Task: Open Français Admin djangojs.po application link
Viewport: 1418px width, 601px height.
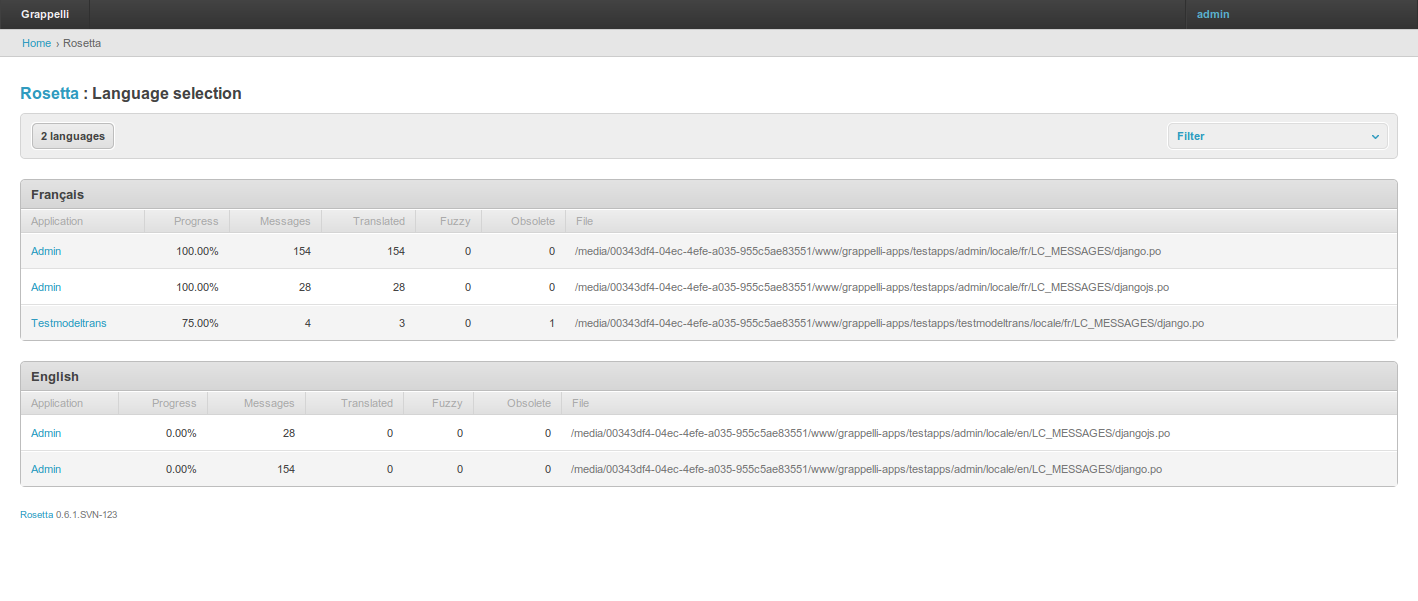Action: pos(46,287)
